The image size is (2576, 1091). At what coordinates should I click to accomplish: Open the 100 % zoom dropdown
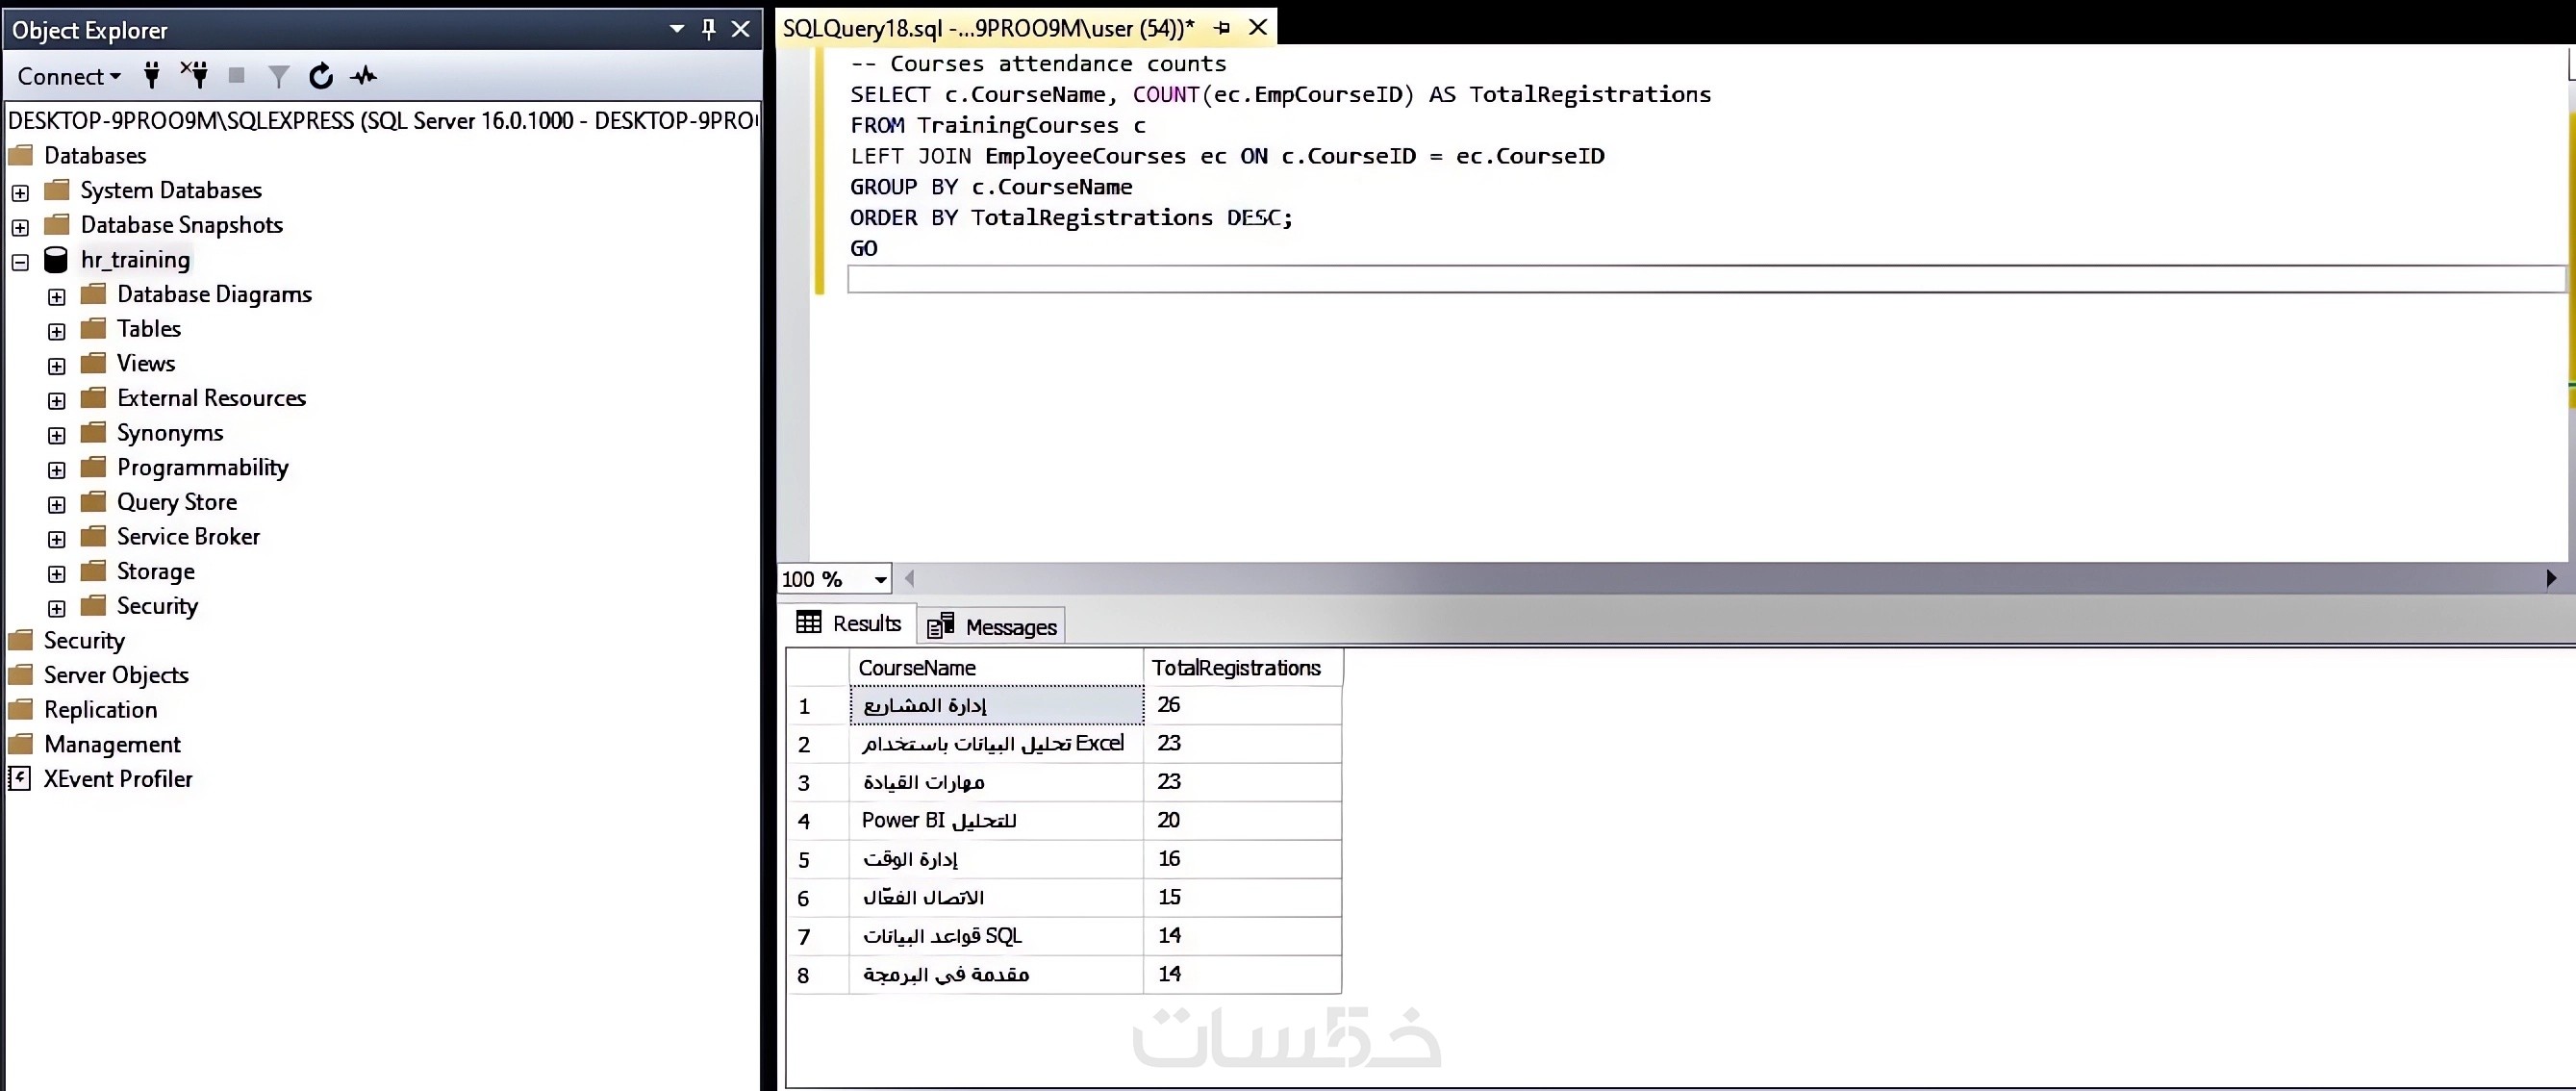[880, 579]
